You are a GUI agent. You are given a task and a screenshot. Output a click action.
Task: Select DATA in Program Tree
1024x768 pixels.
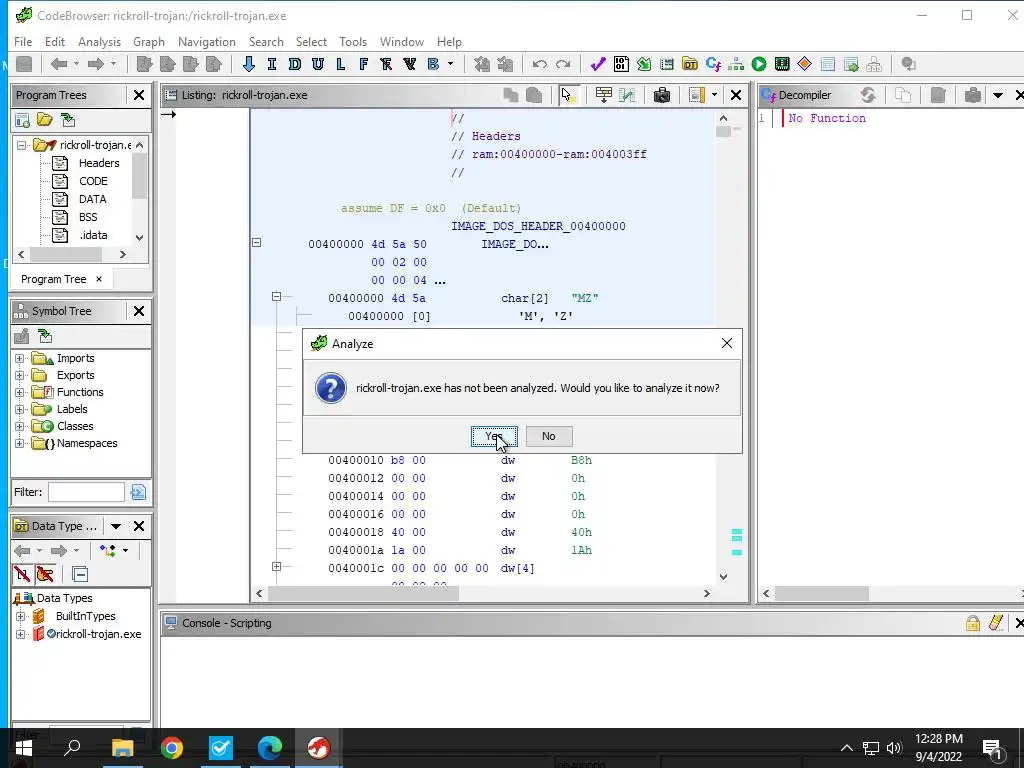click(93, 199)
